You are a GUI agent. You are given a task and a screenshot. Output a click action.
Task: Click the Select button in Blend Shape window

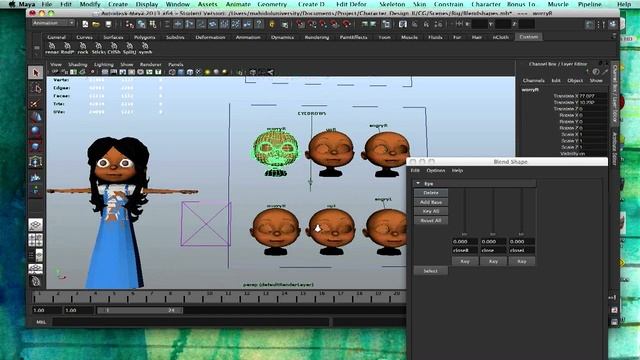431,271
